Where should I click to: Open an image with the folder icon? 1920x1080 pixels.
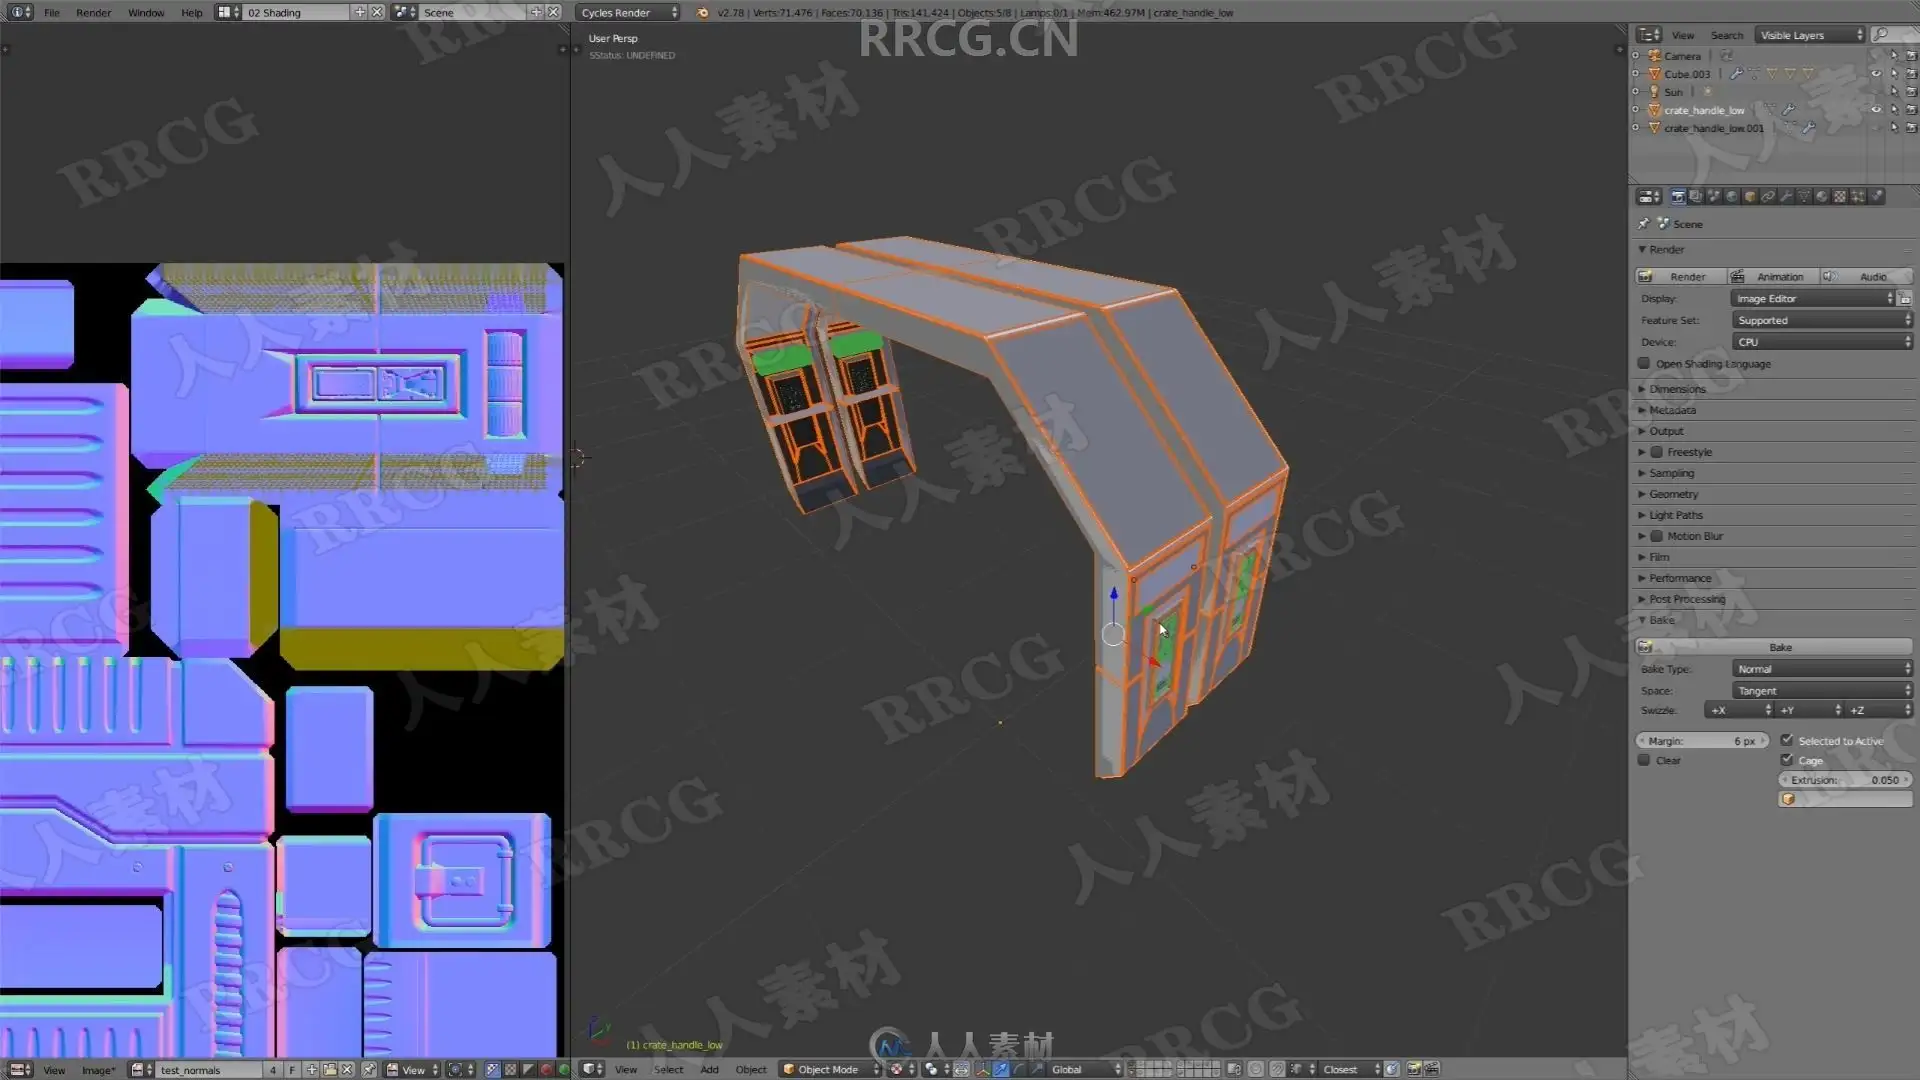click(x=330, y=1069)
